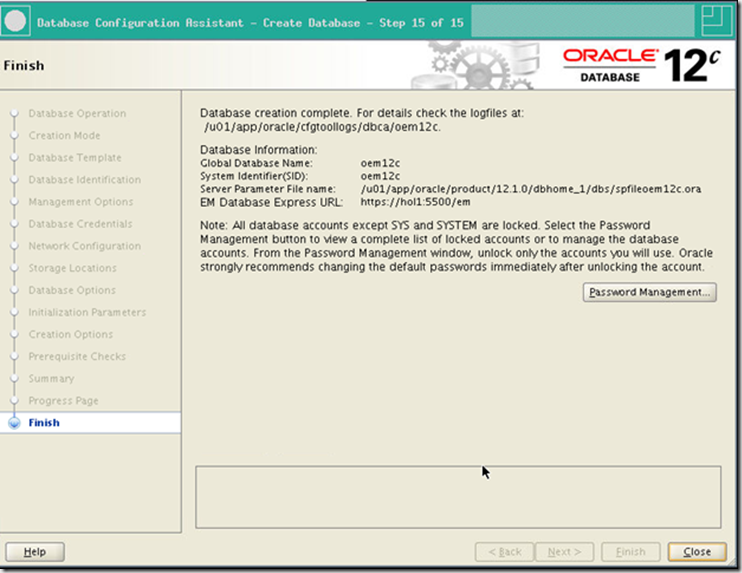Select Initialization Parameters step
Image resolution: width=742 pixels, height=573 pixels.
[87, 312]
